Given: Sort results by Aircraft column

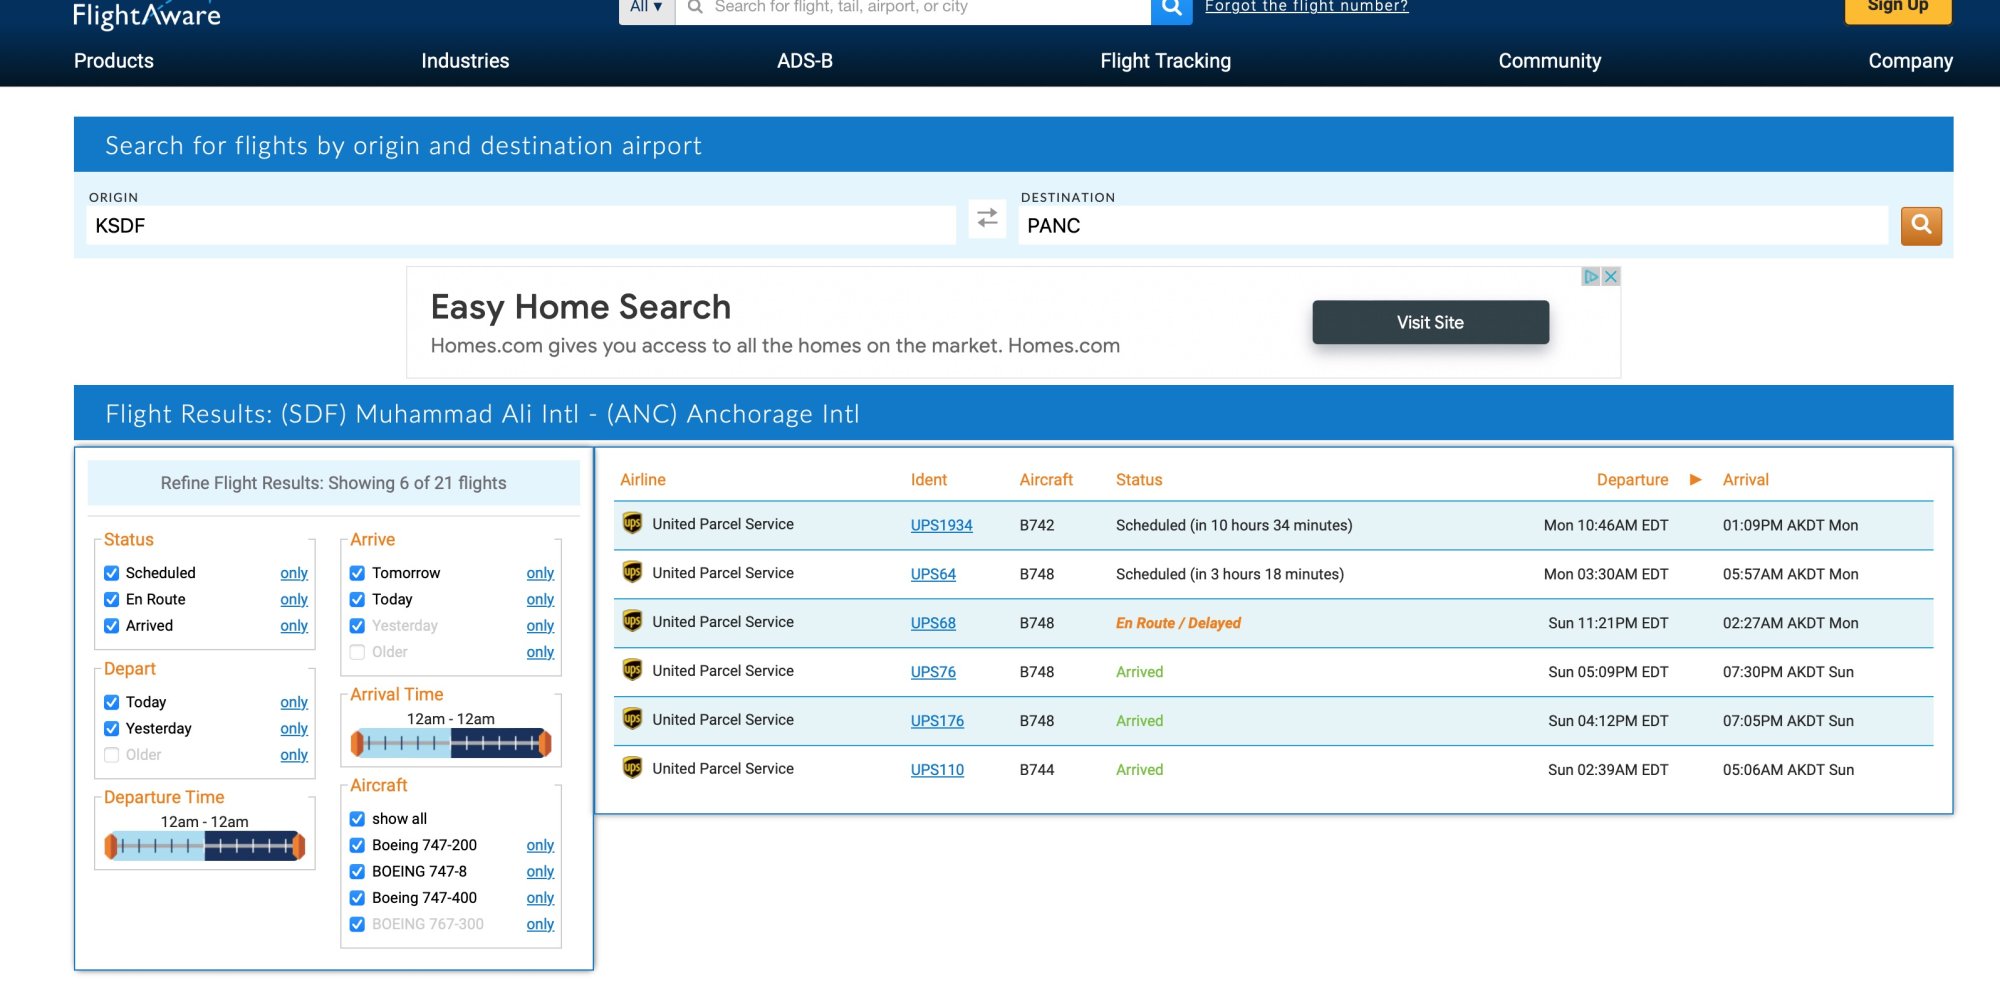Looking at the screenshot, I should click(x=1046, y=480).
